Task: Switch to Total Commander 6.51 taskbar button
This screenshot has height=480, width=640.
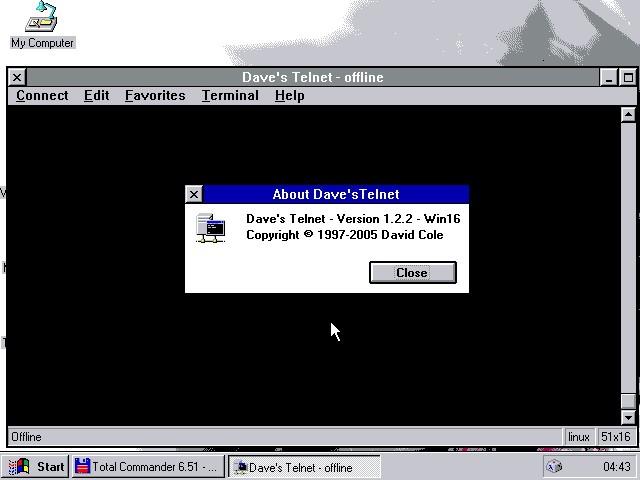Action: (149, 466)
